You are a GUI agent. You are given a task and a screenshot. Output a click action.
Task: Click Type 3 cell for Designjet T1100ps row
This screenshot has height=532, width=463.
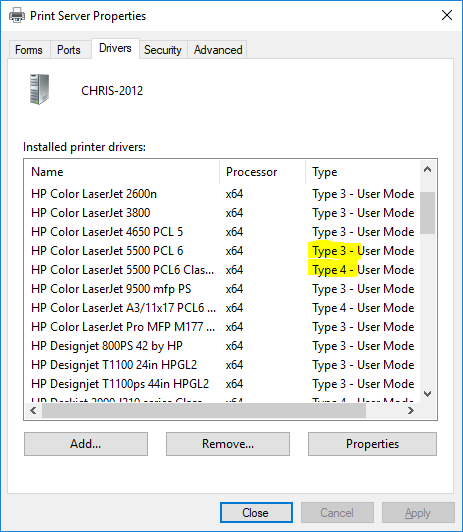click(x=363, y=384)
